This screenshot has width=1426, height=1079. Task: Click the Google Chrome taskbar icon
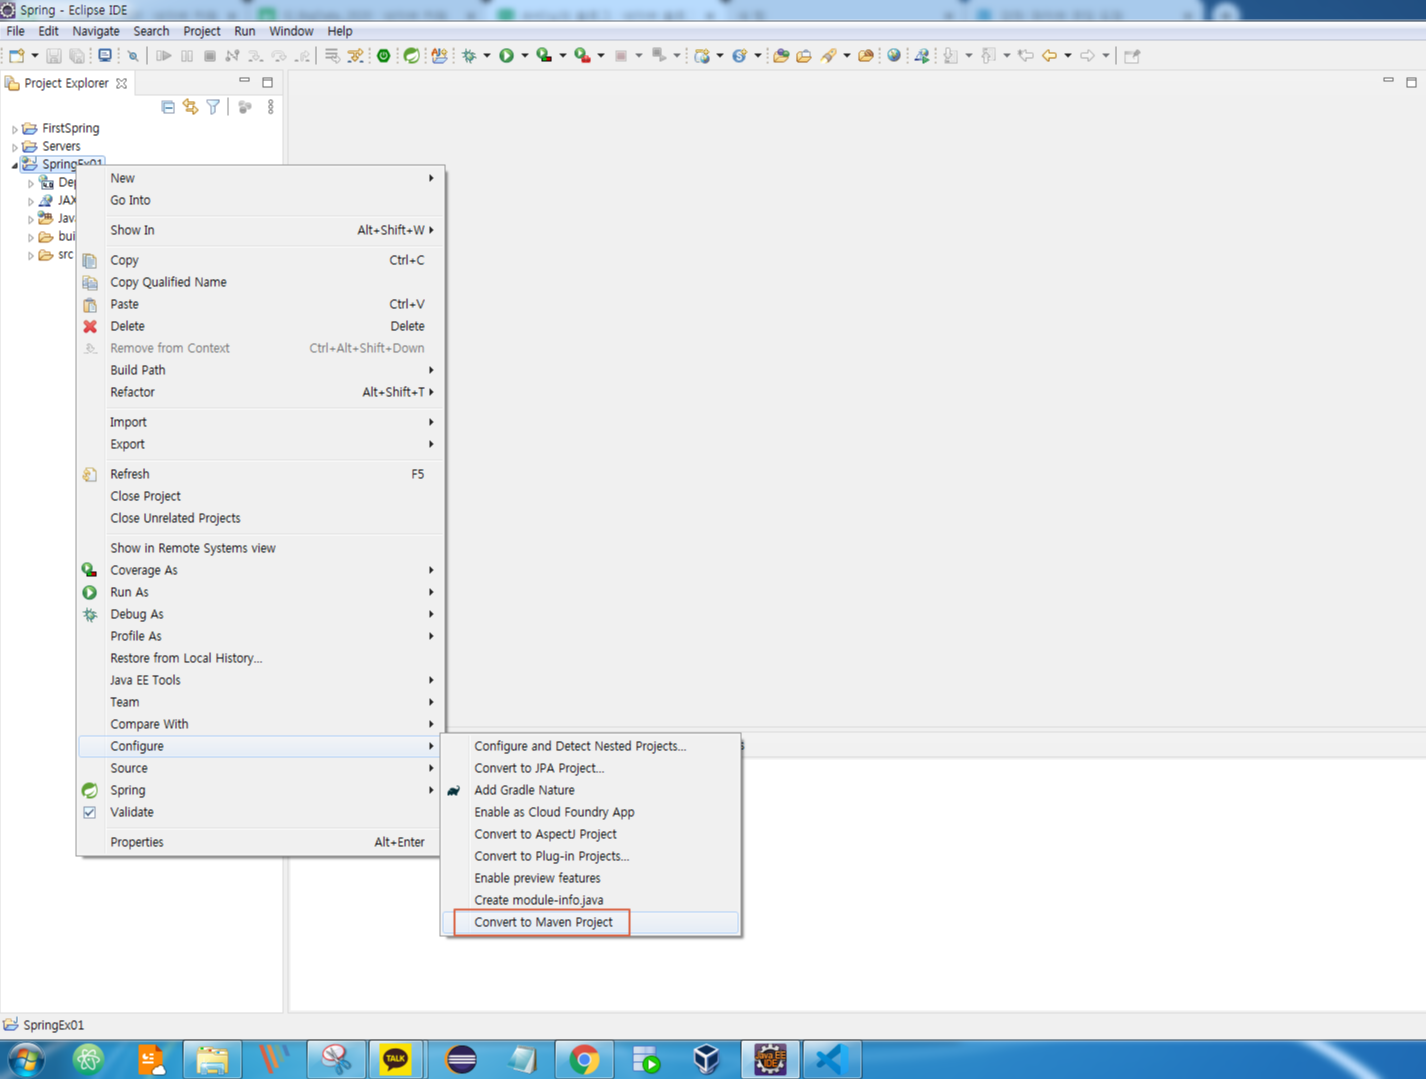tap(584, 1059)
